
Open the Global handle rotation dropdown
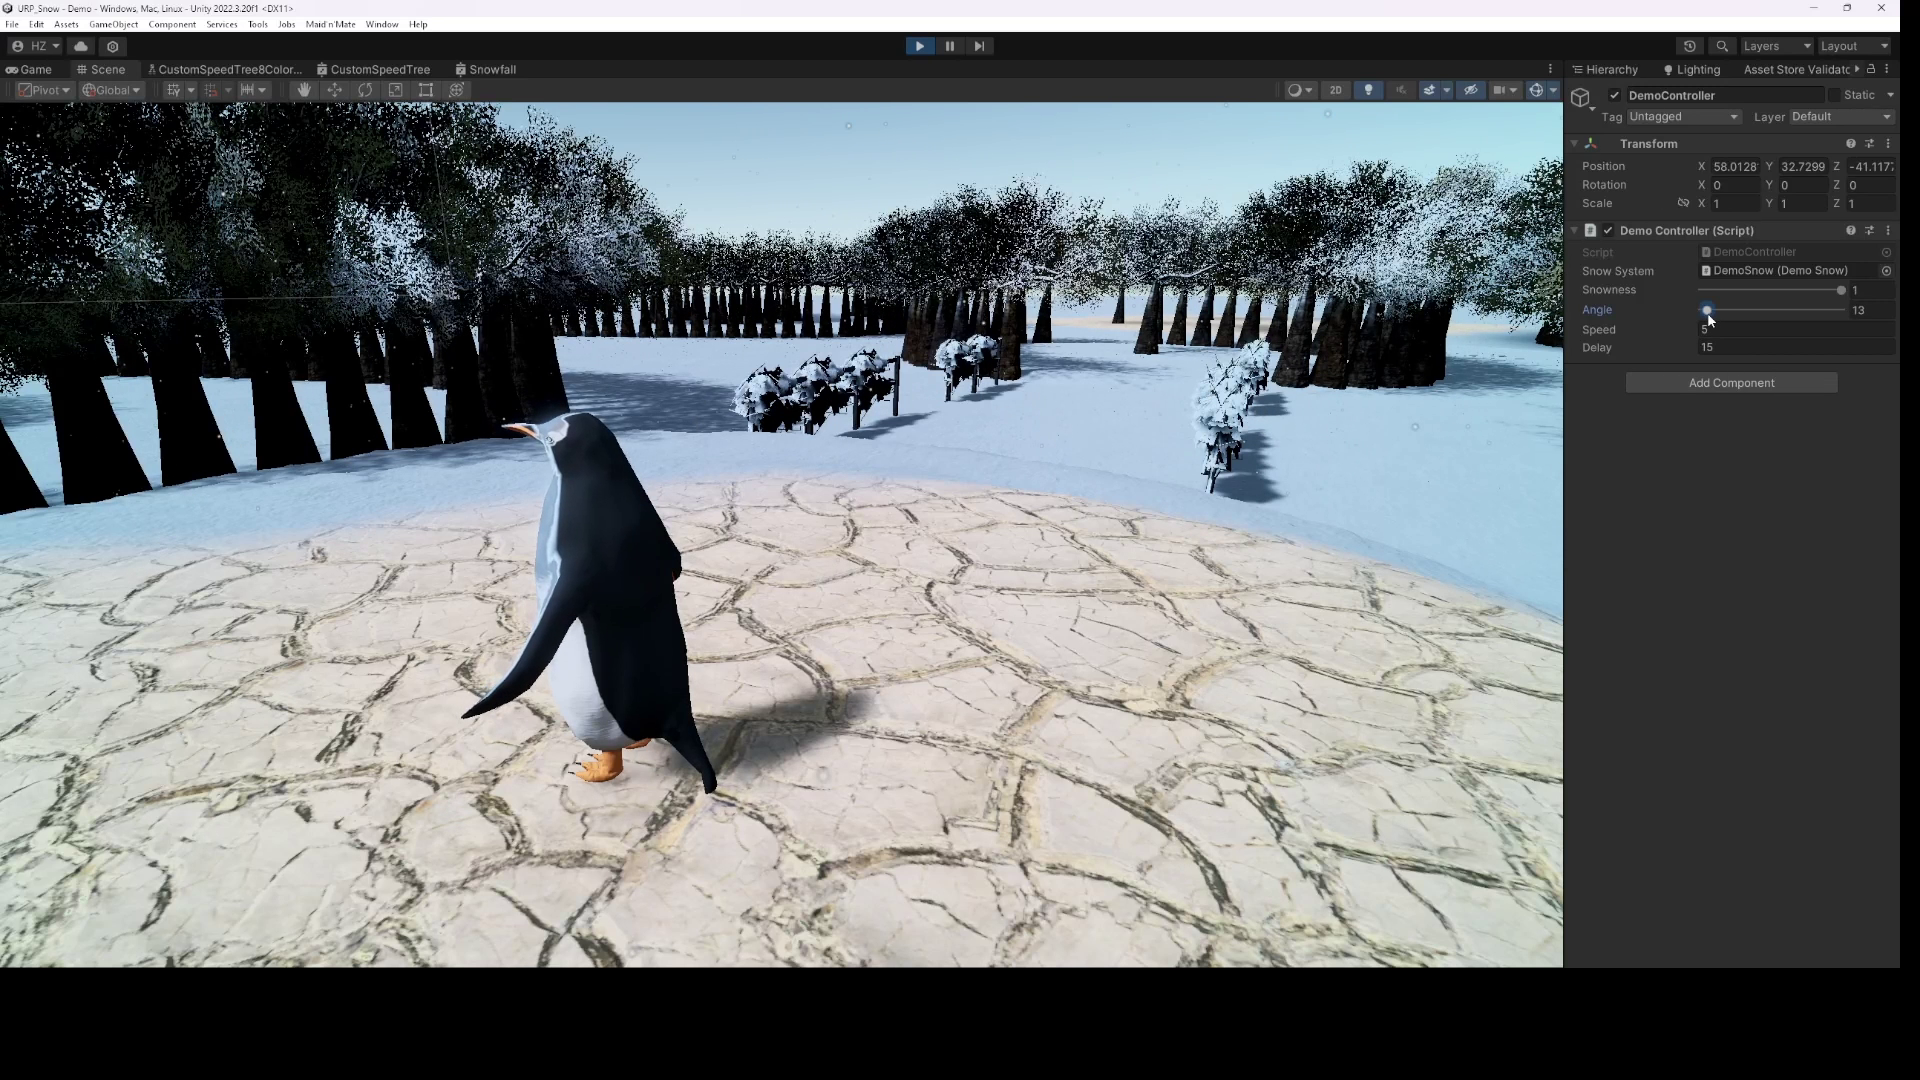click(111, 90)
